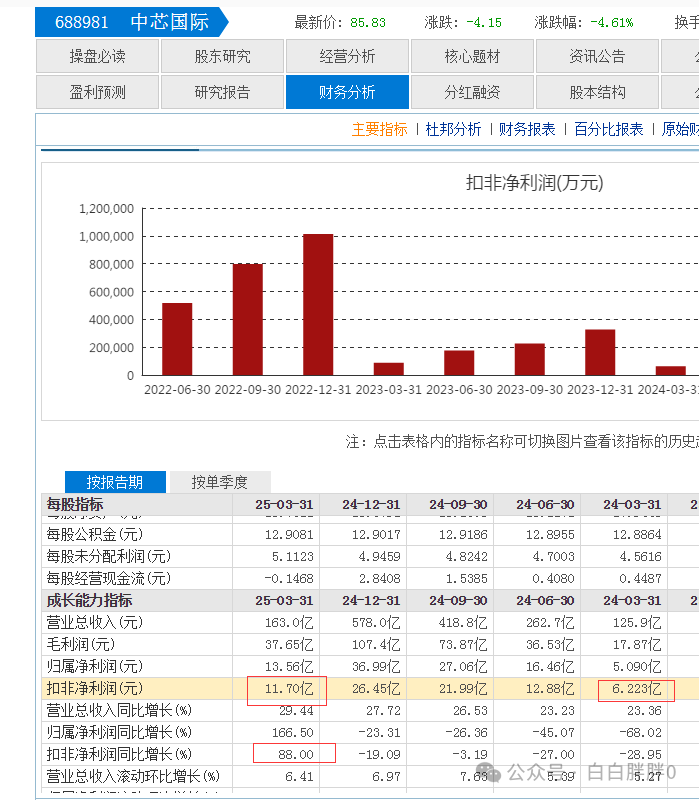Image resolution: width=699 pixels, height=800 pixels.
Task: Click the 扣非净利润同比增长(%) label
Action: point(119,754)
